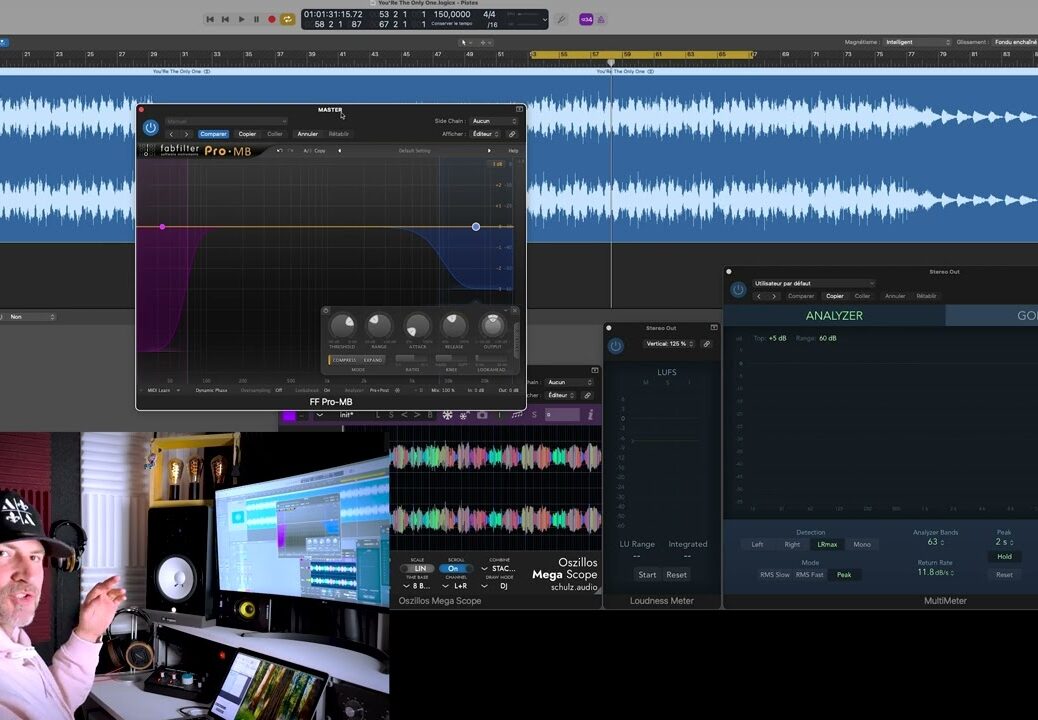Expand the LCD display mode chevron
1038x720 pixels.
[545, 20]
